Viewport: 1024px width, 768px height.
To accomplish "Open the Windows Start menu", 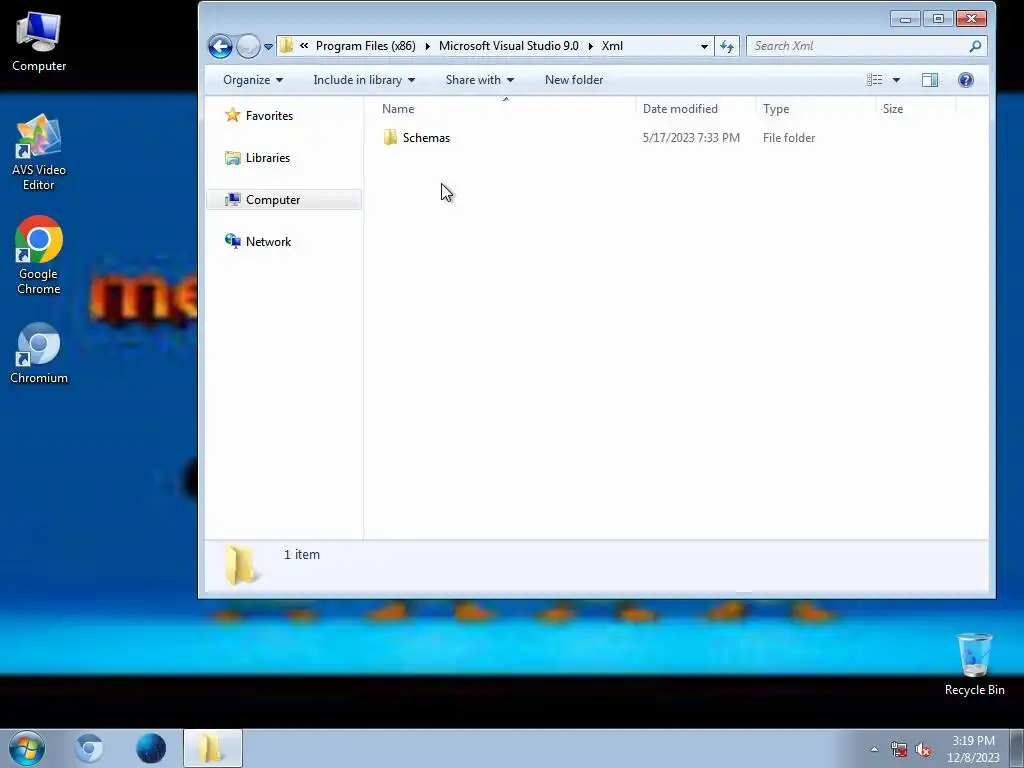I will [x=27, y=748].
